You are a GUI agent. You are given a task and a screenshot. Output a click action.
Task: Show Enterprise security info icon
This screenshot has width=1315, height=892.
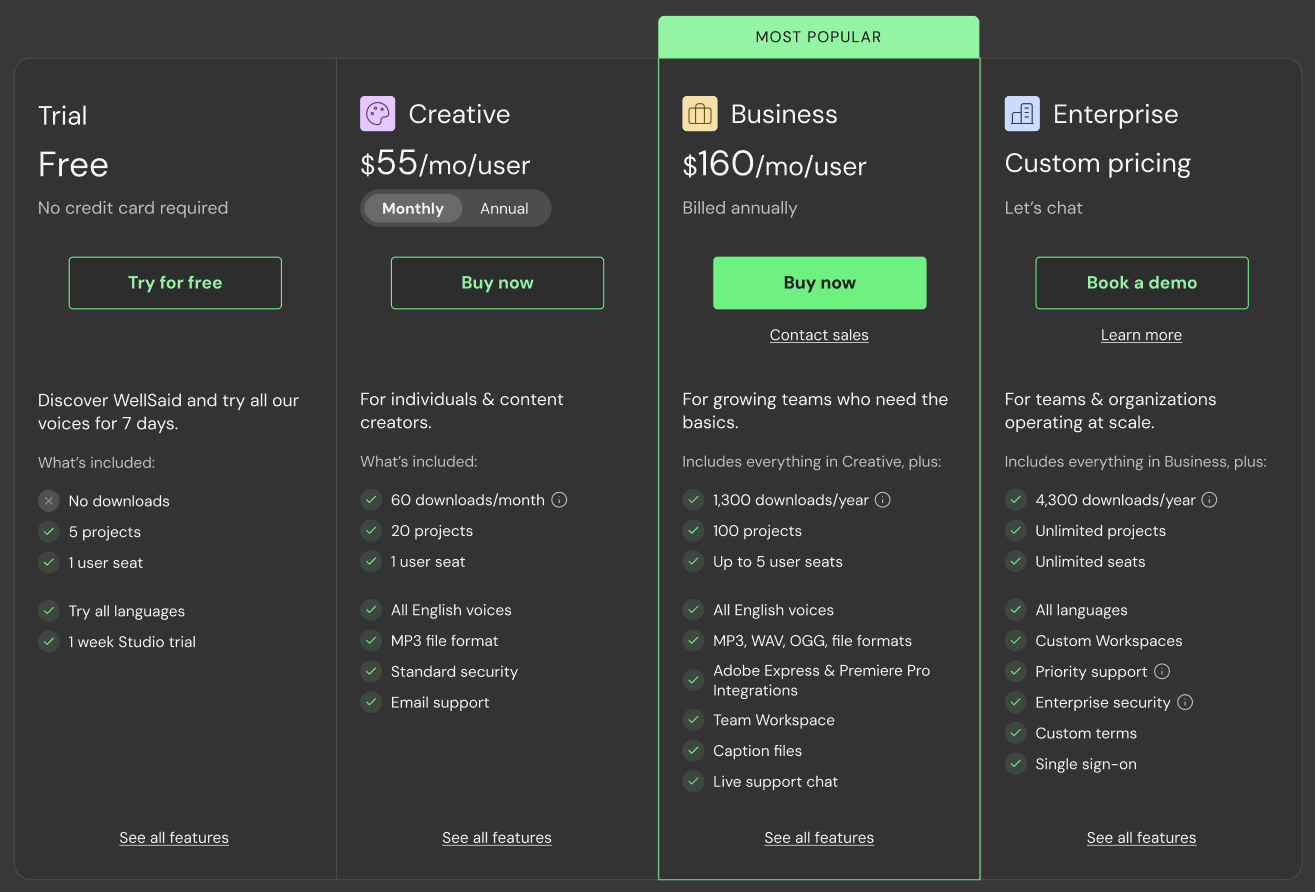[1185, 703]
